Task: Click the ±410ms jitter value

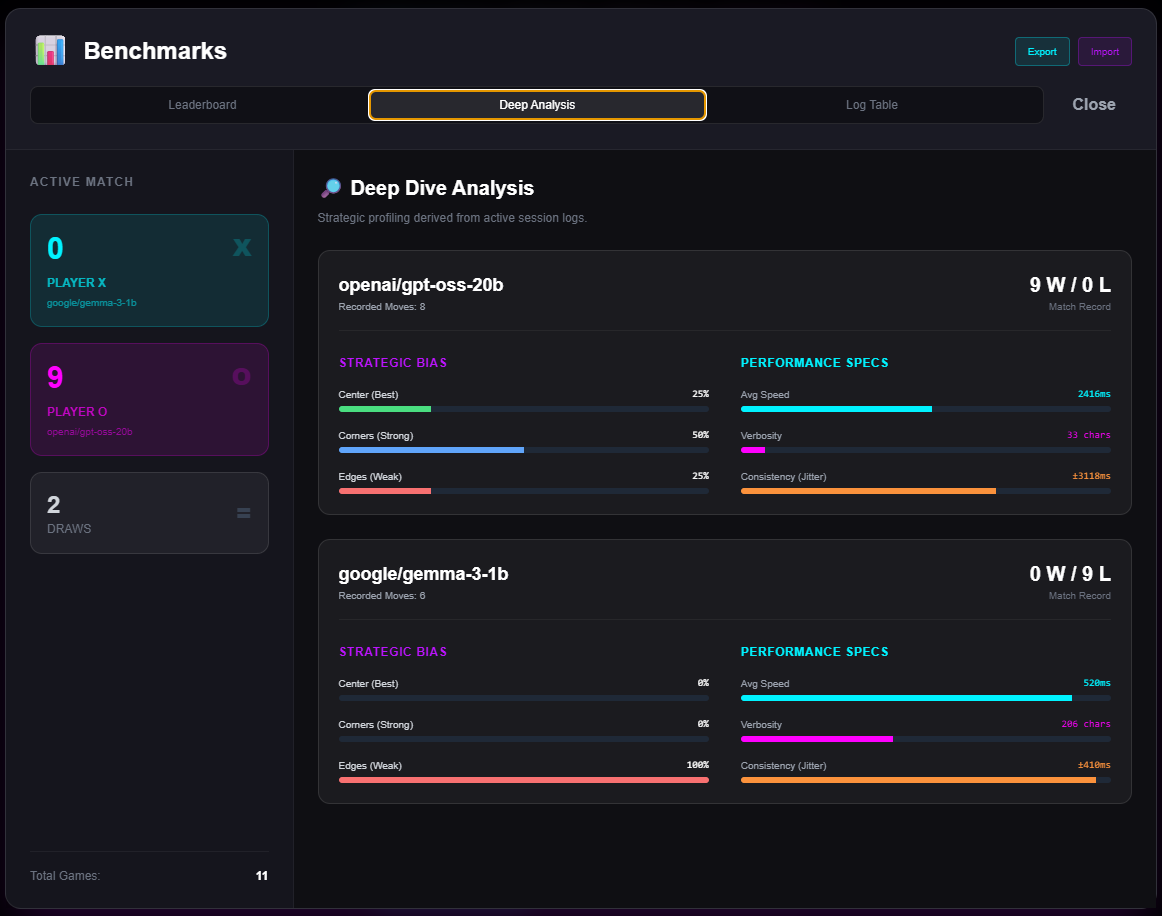Action: tap(1094, 765)
